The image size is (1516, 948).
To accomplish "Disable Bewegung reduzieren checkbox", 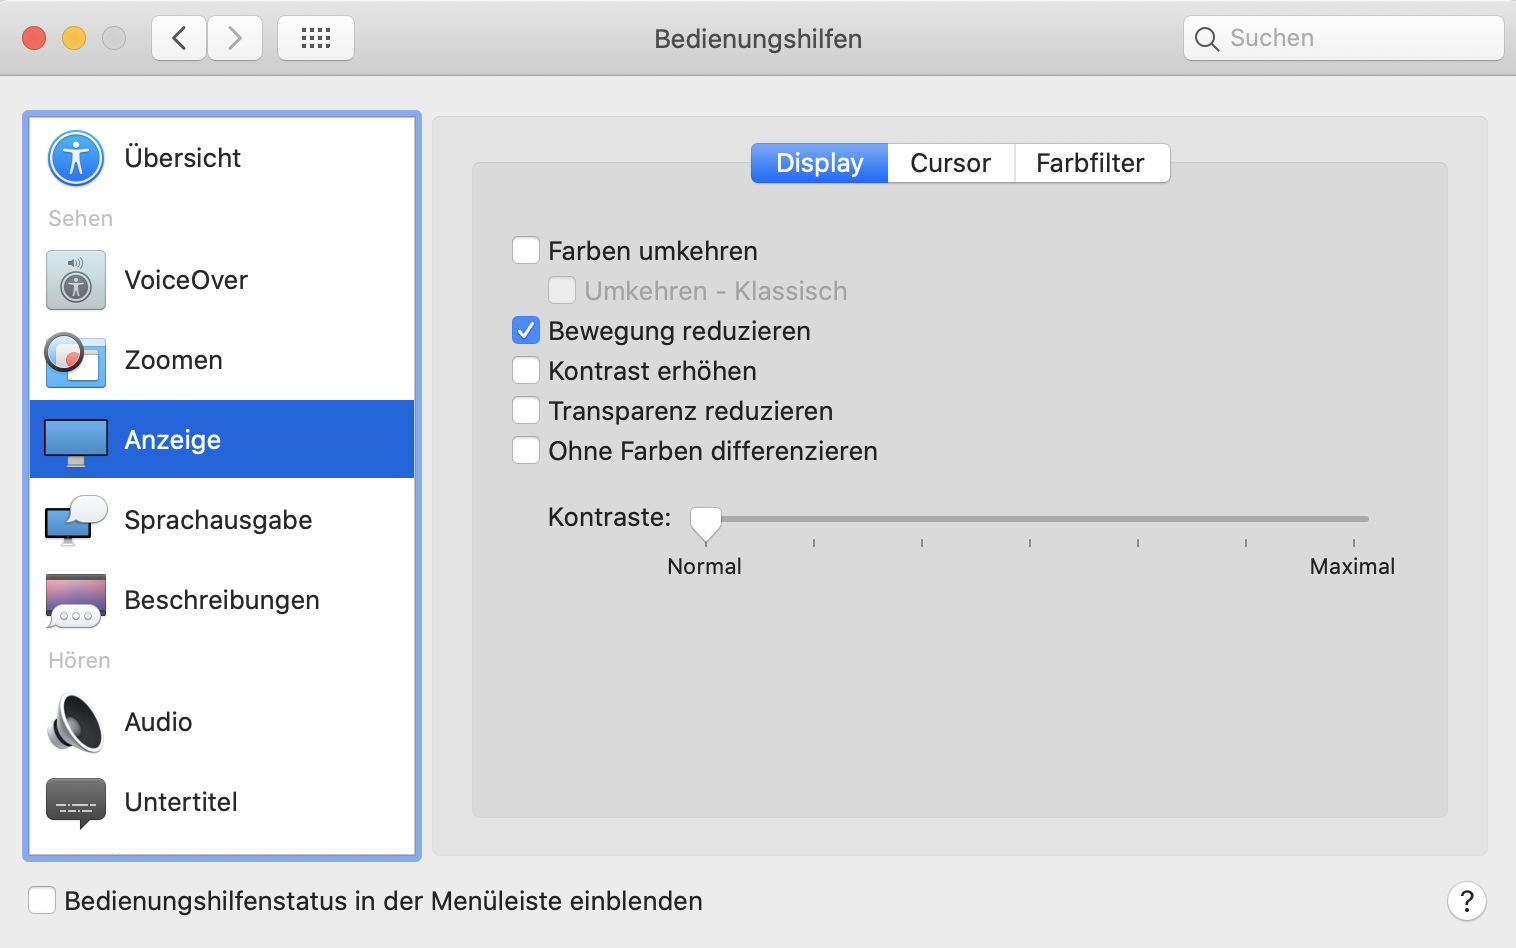I will tap(526, 330).
